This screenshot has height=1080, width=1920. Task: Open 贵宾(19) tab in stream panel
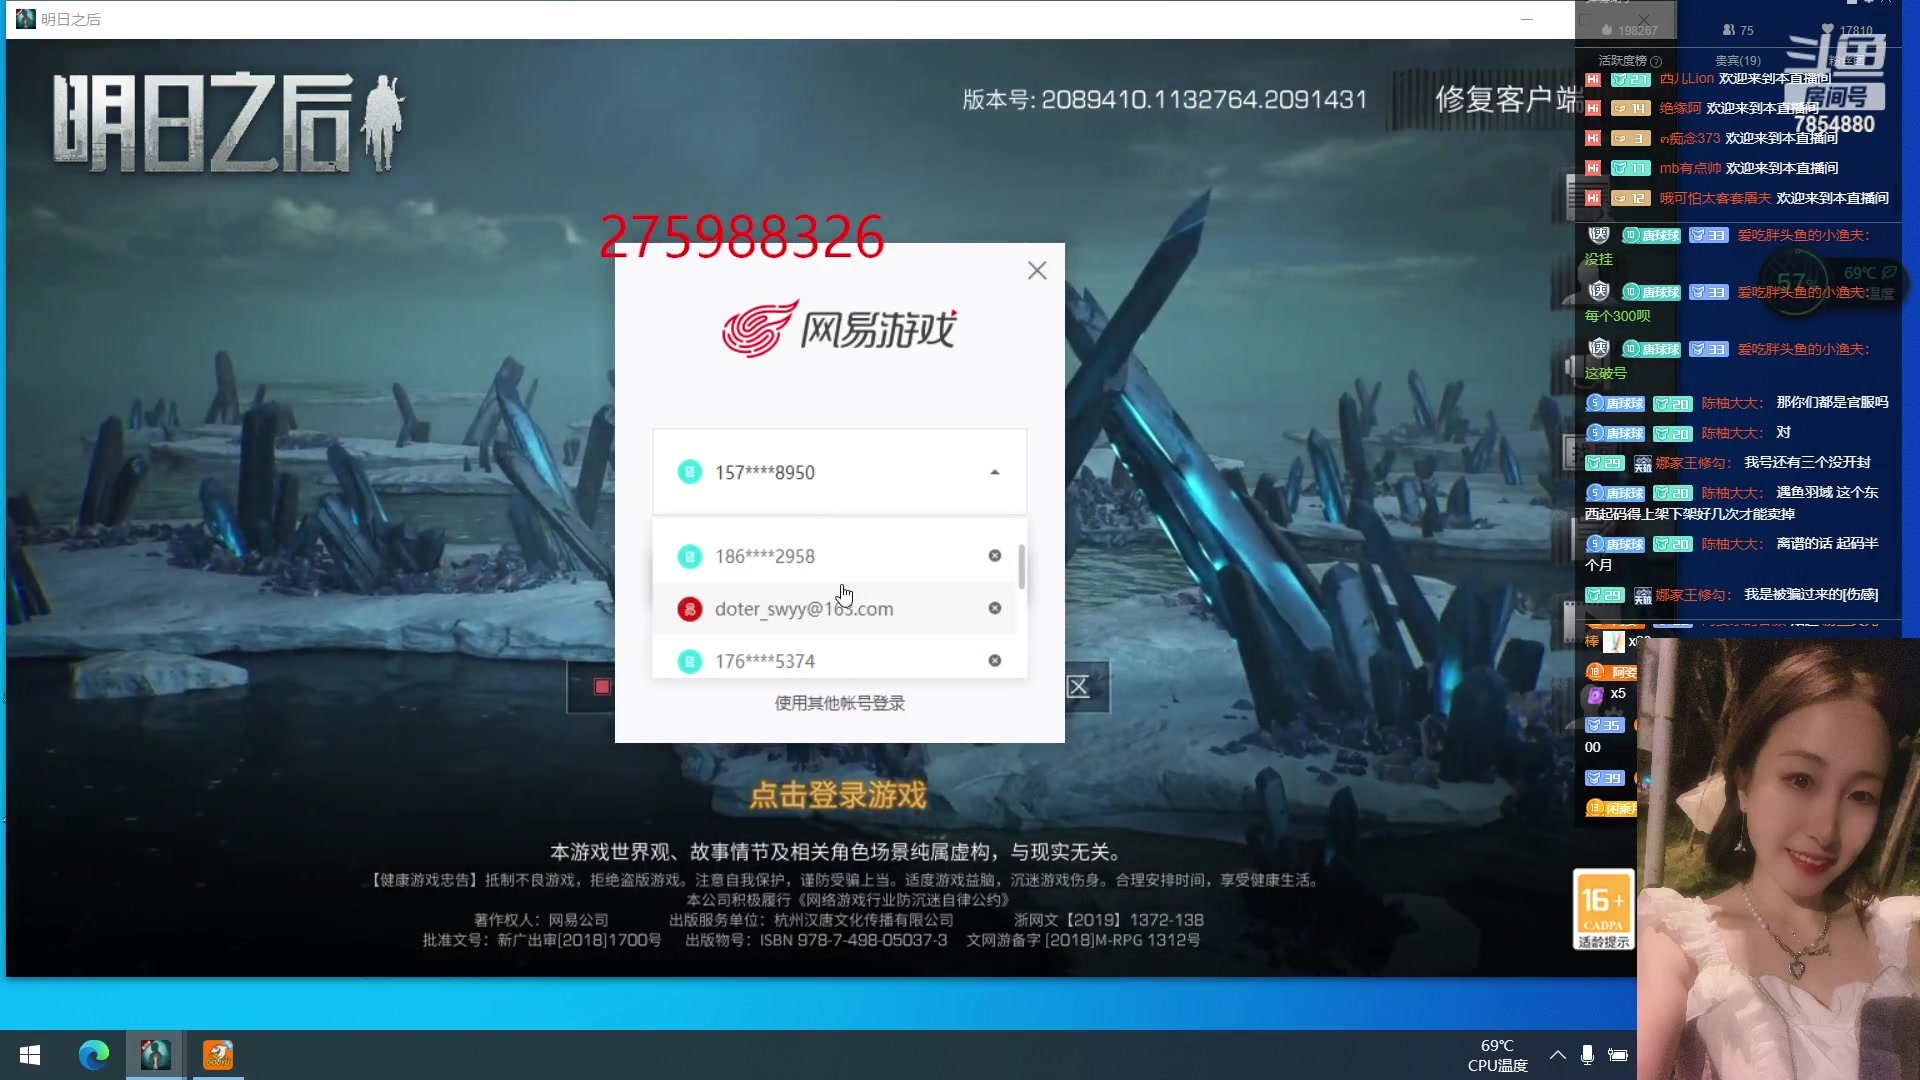(1738, 61)
